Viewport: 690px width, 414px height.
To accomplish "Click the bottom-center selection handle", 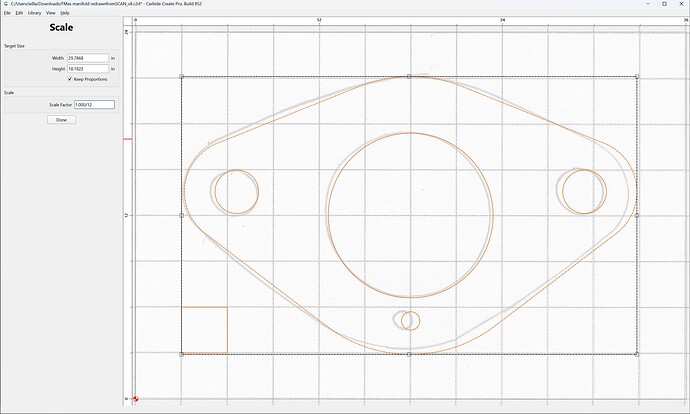I will pos(409,354).
